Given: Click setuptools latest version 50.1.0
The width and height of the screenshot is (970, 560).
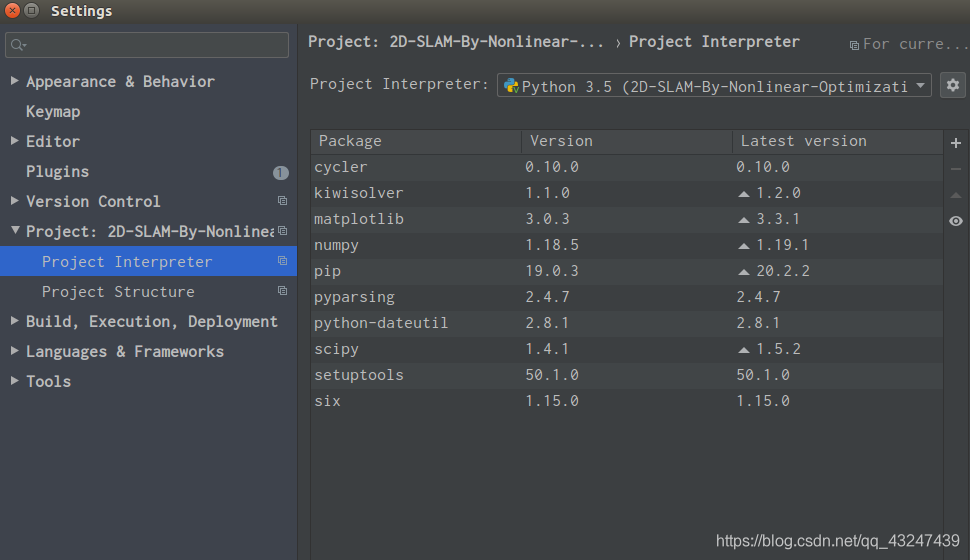Looking at the screenshot, I should 763,375.
